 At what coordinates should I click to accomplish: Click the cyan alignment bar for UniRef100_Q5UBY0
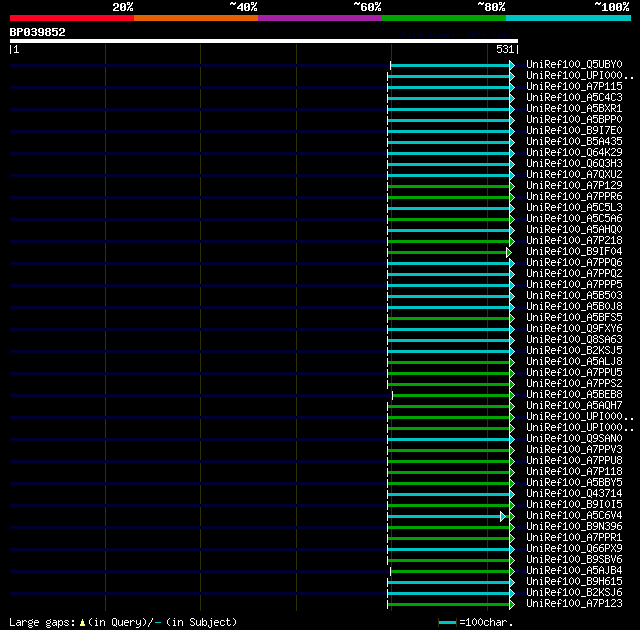point(452,65)
